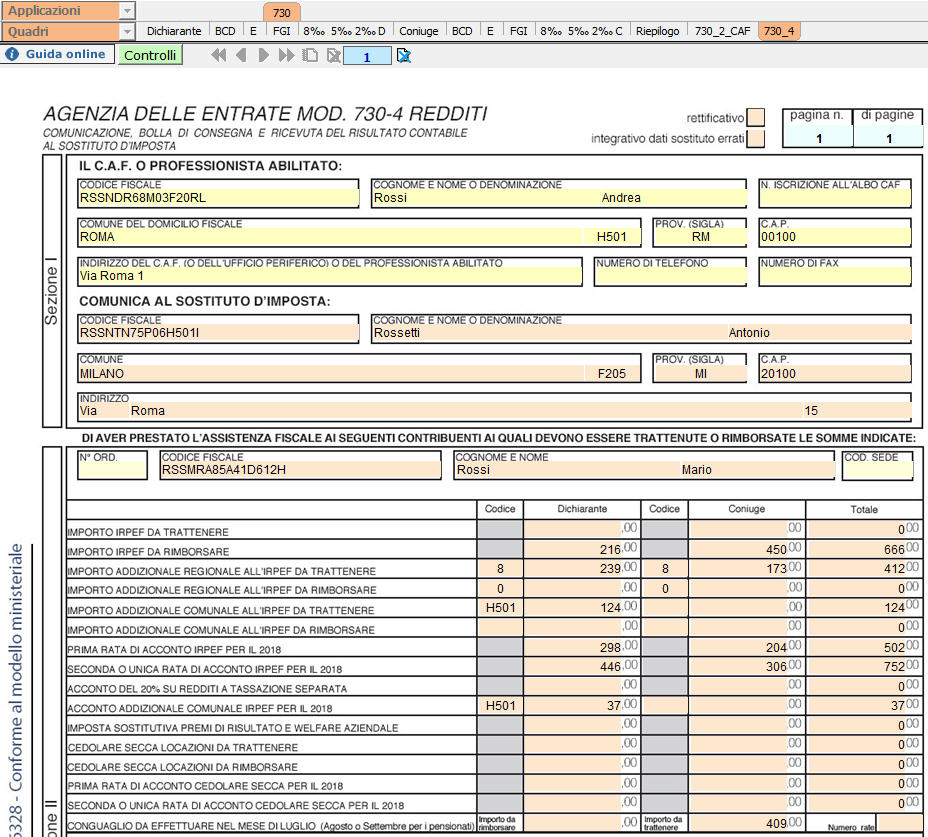The width and height of the screenshot is (928, 837).
Task: Jump to last page using double-right arrows
Action: pos(286,56)
